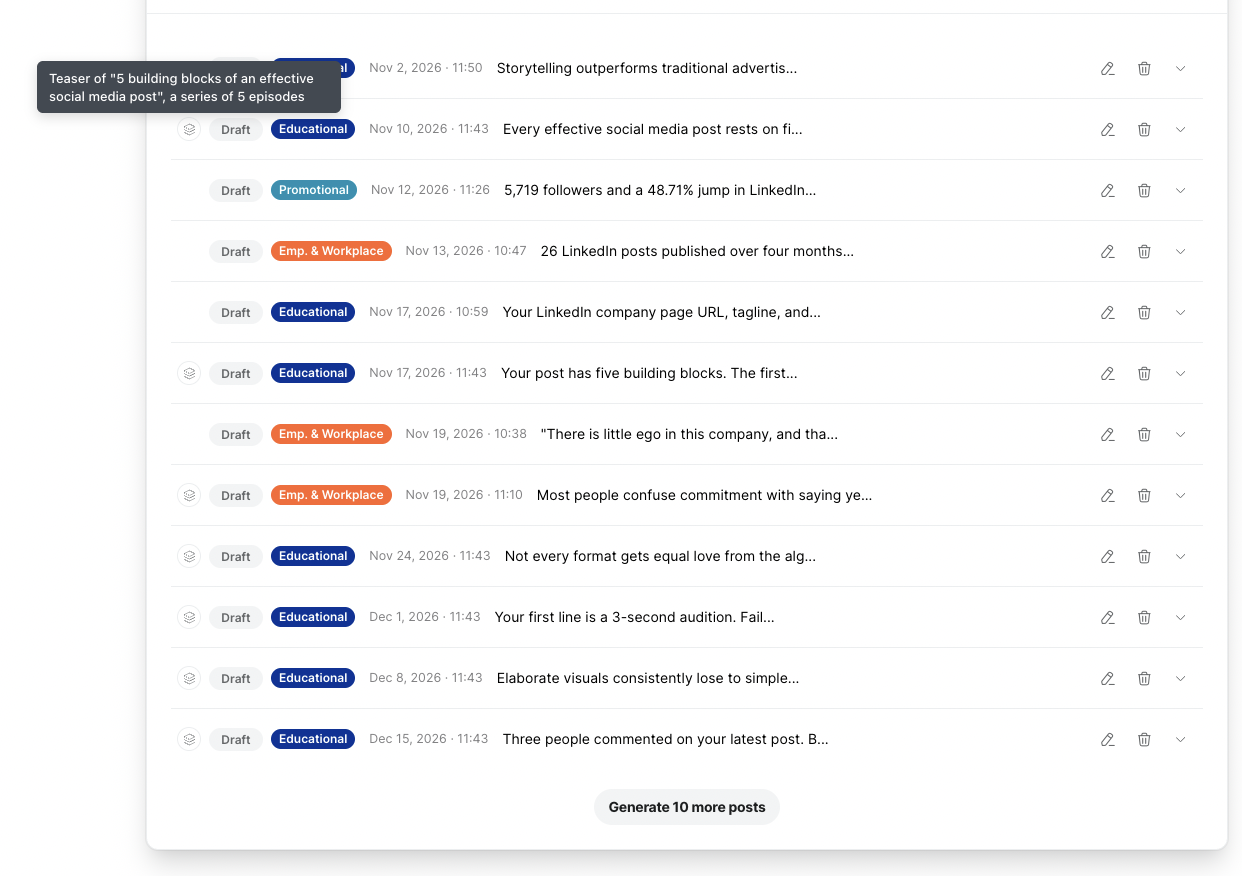Screen dimensions: 1242x876
Task: Expand the 'Every effective social media post' row
Action: (x=1180, y=130)
